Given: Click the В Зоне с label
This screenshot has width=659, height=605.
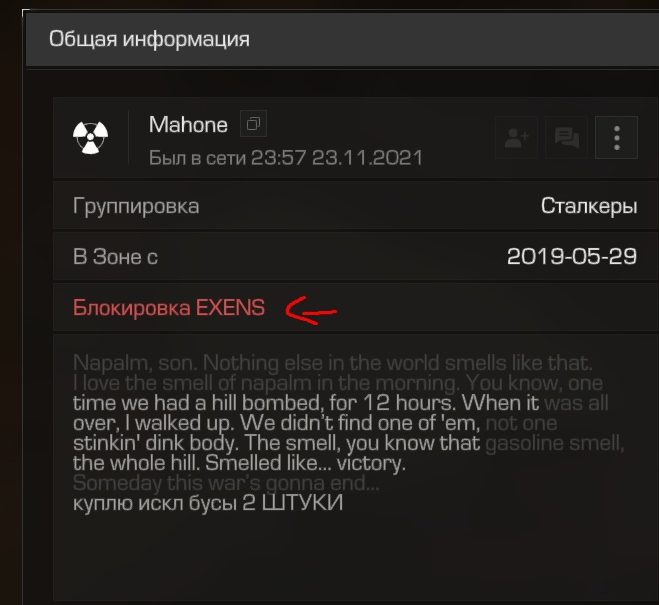Looking at the screenshot, I should 115,257.
